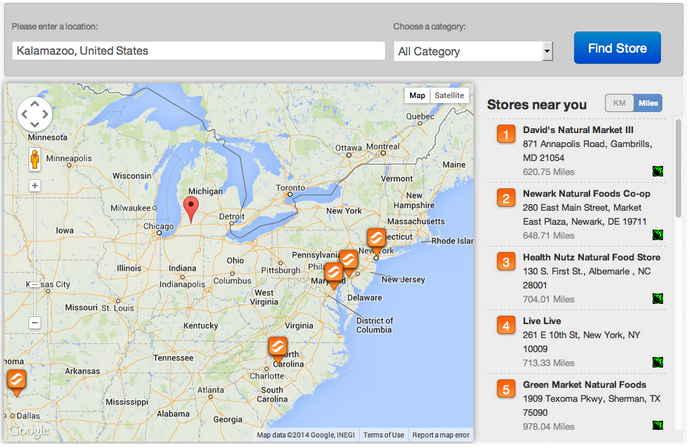Click the 704.01 Miles distance text
Image resolution: width=689 pixels, height=448 pixels.
(548, 299)
